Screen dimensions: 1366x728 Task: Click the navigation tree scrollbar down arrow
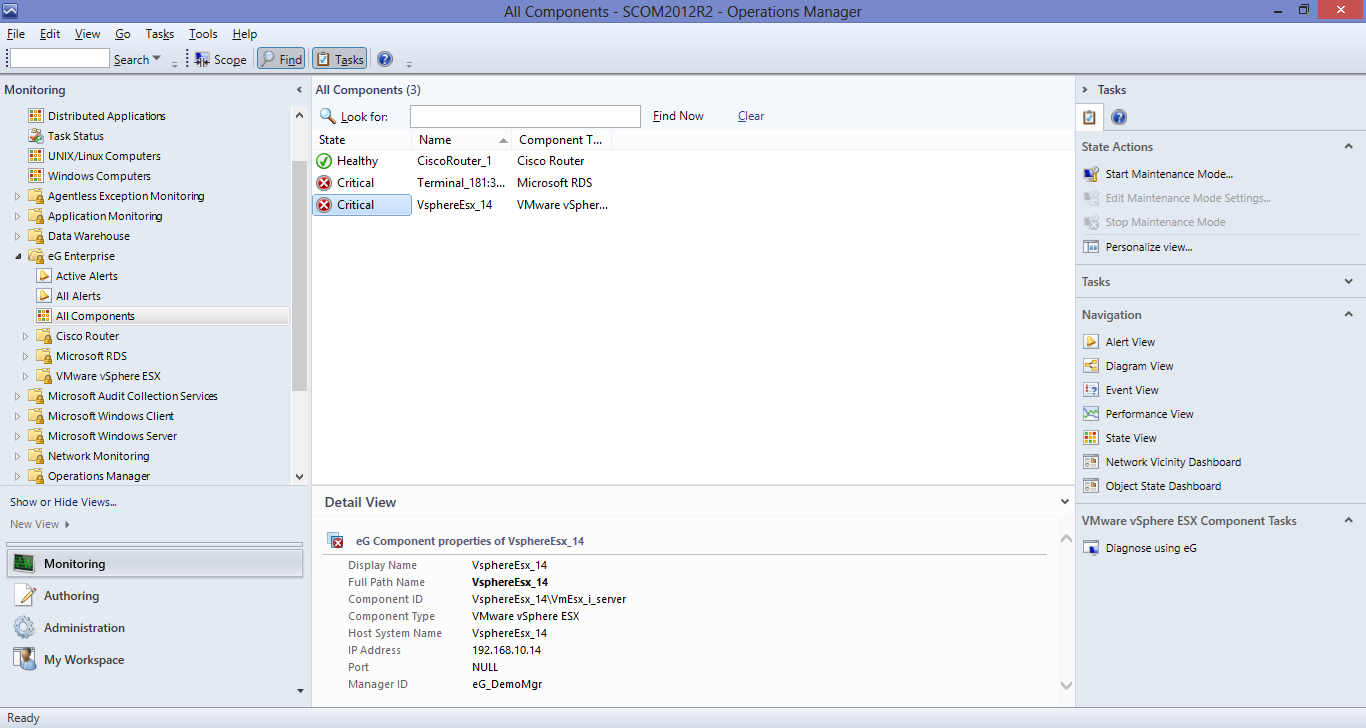pos(299,477)
